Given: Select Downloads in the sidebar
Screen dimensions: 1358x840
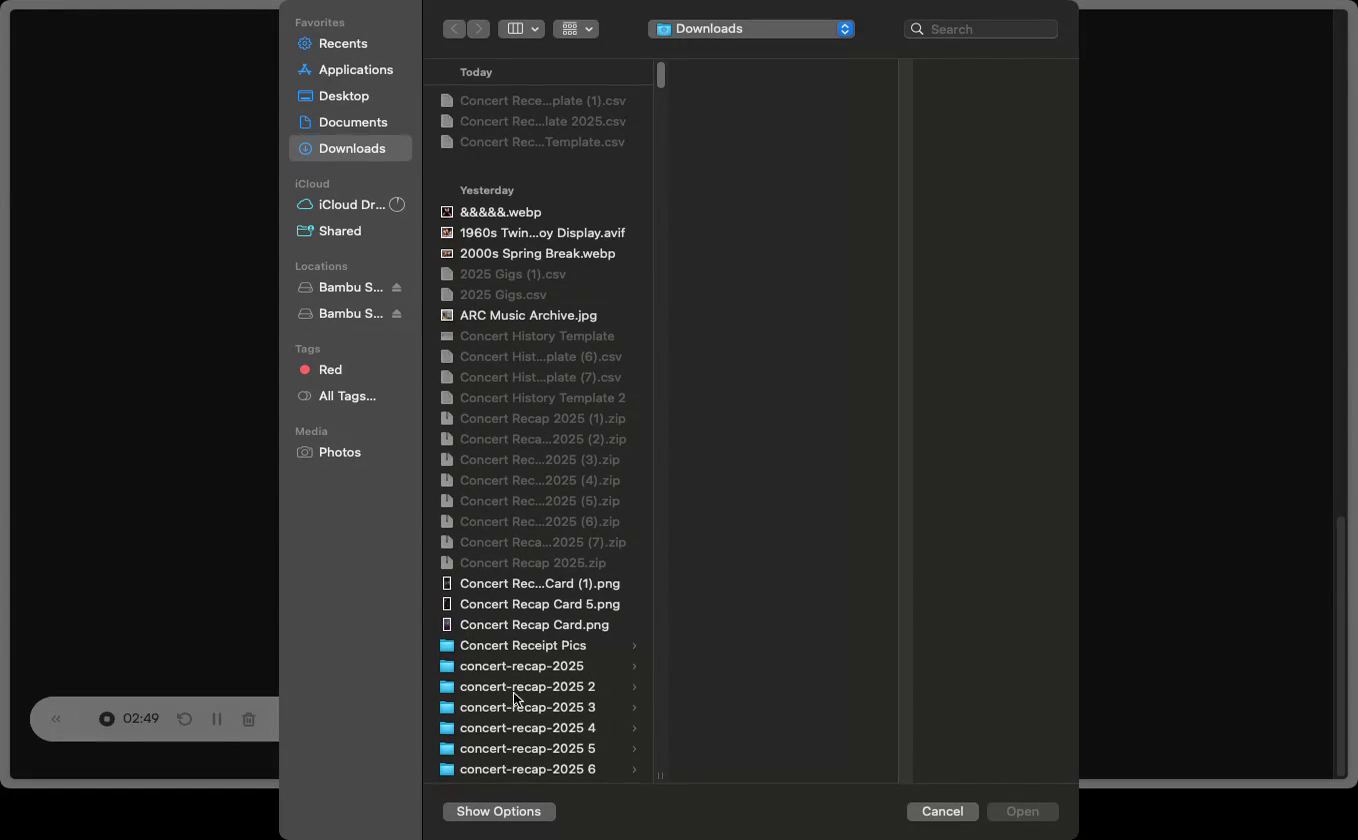Looking at the screenshot, I should [351, 148].
